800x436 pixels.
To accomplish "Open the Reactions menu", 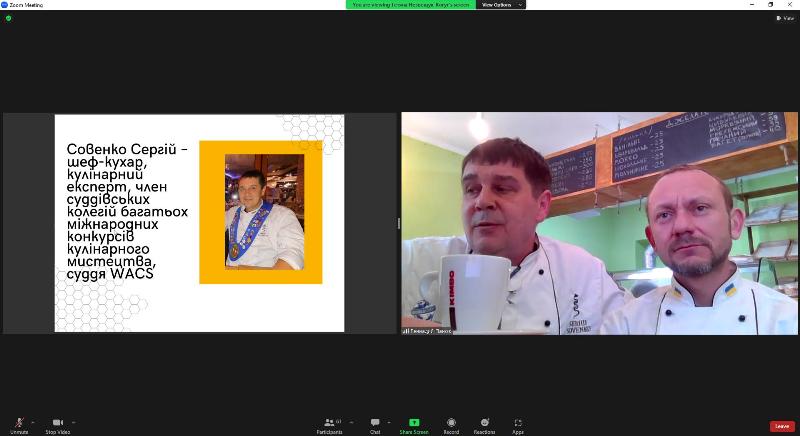I will point(484,425).
